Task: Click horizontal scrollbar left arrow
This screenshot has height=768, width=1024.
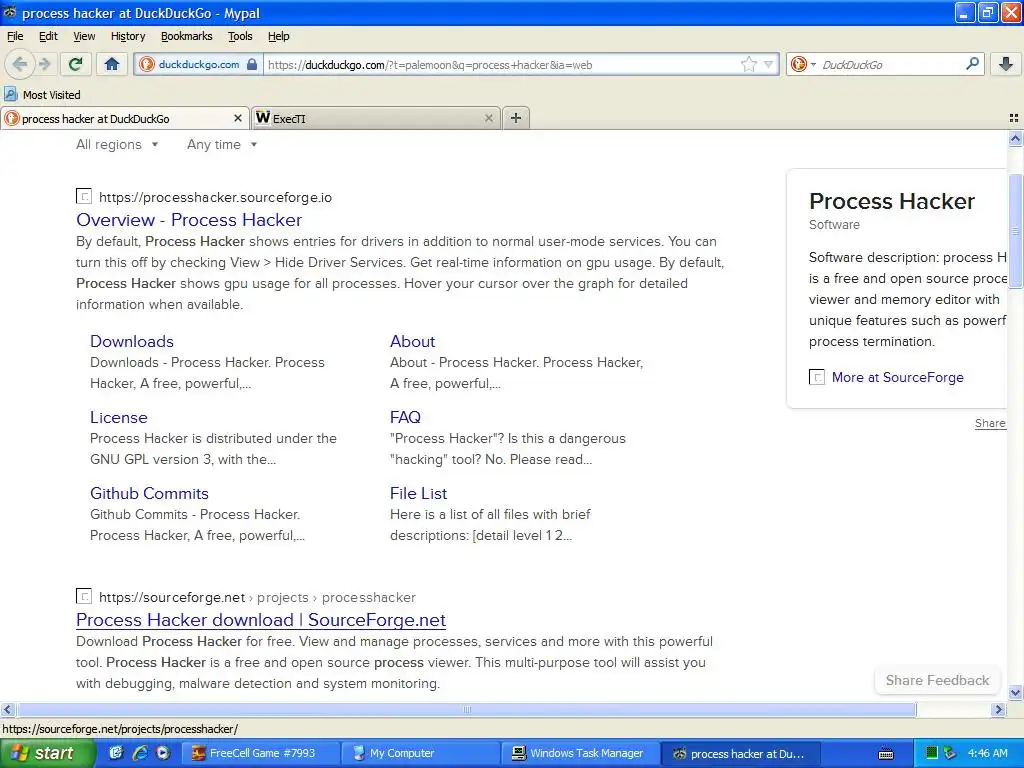Action: pos(8,709)
